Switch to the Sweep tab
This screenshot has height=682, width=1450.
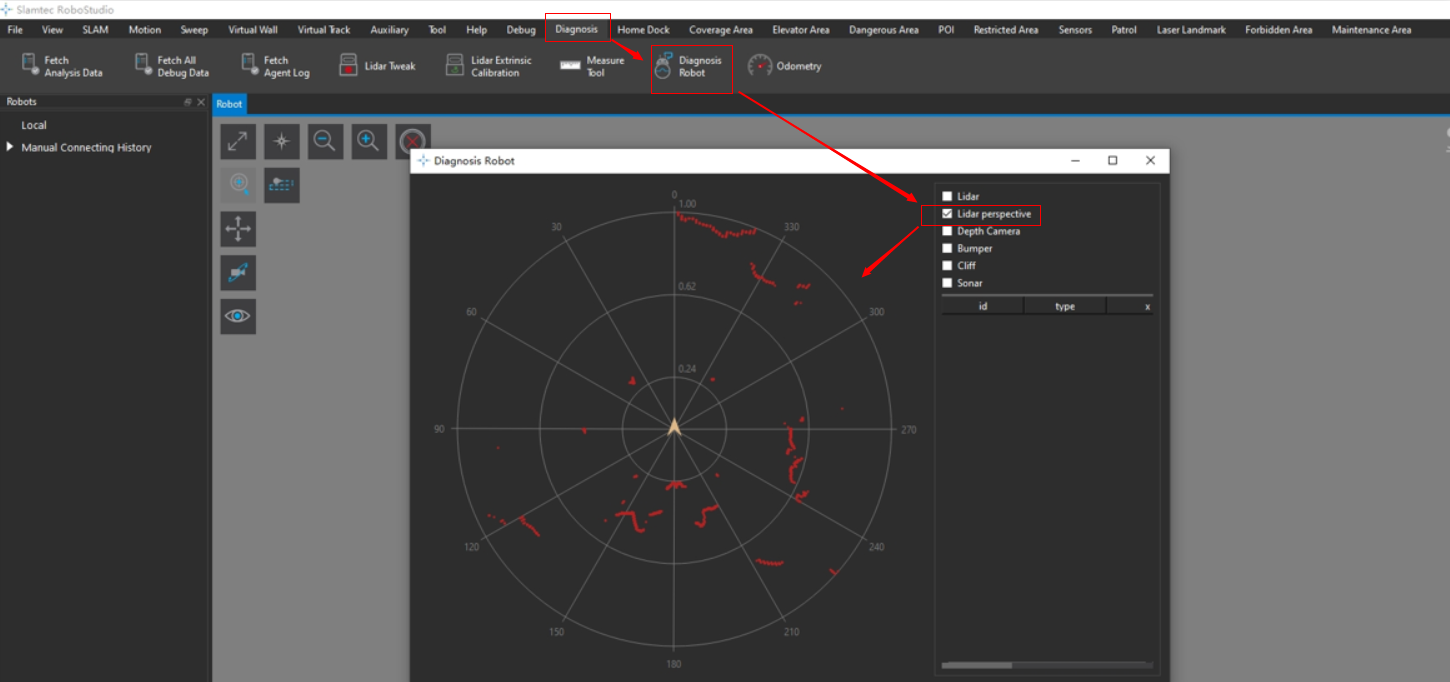tap(194, 30)
